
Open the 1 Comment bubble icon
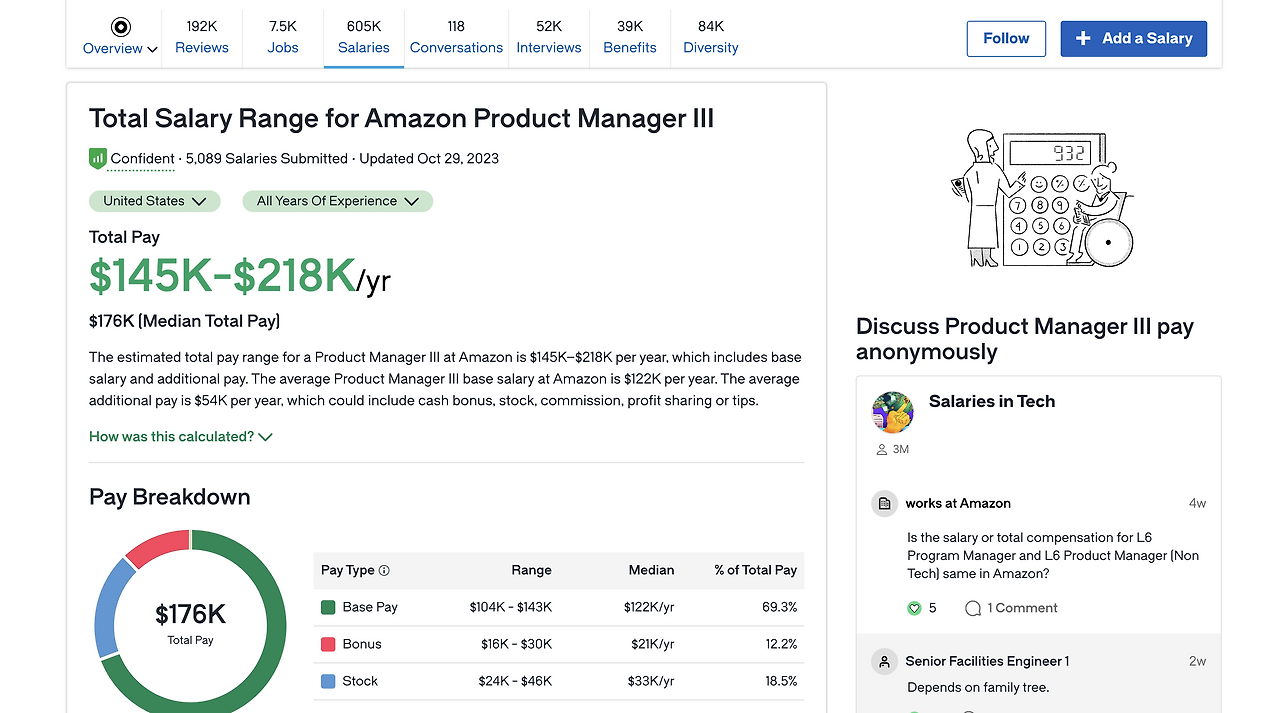click(x=972, y=608)
